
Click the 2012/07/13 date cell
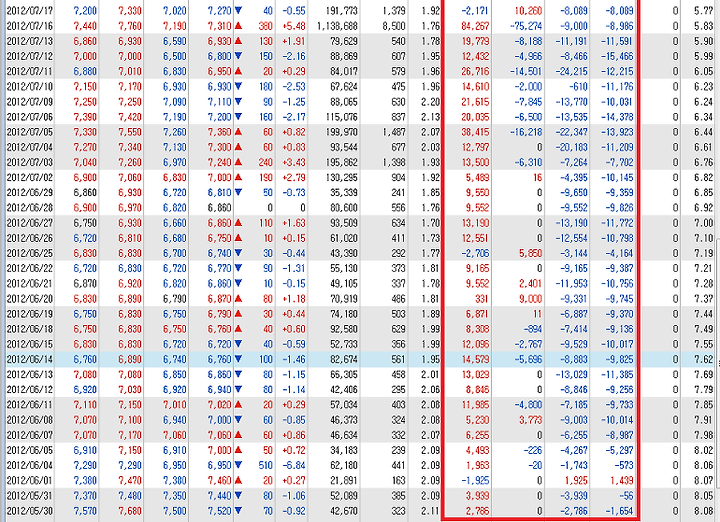pos(30,41)
